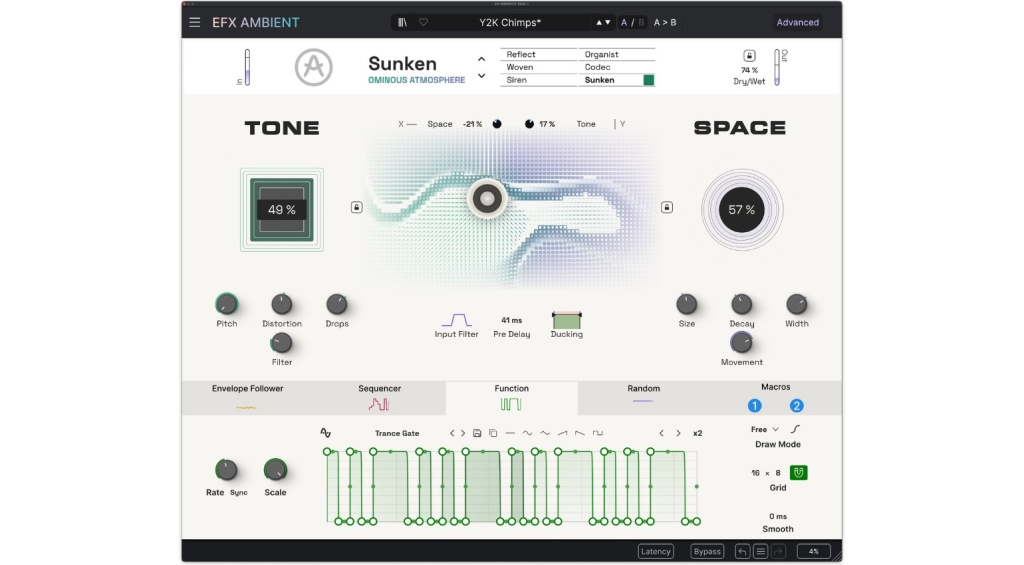
Task: Click the Function Scale knob
Action: pos(275,470)
